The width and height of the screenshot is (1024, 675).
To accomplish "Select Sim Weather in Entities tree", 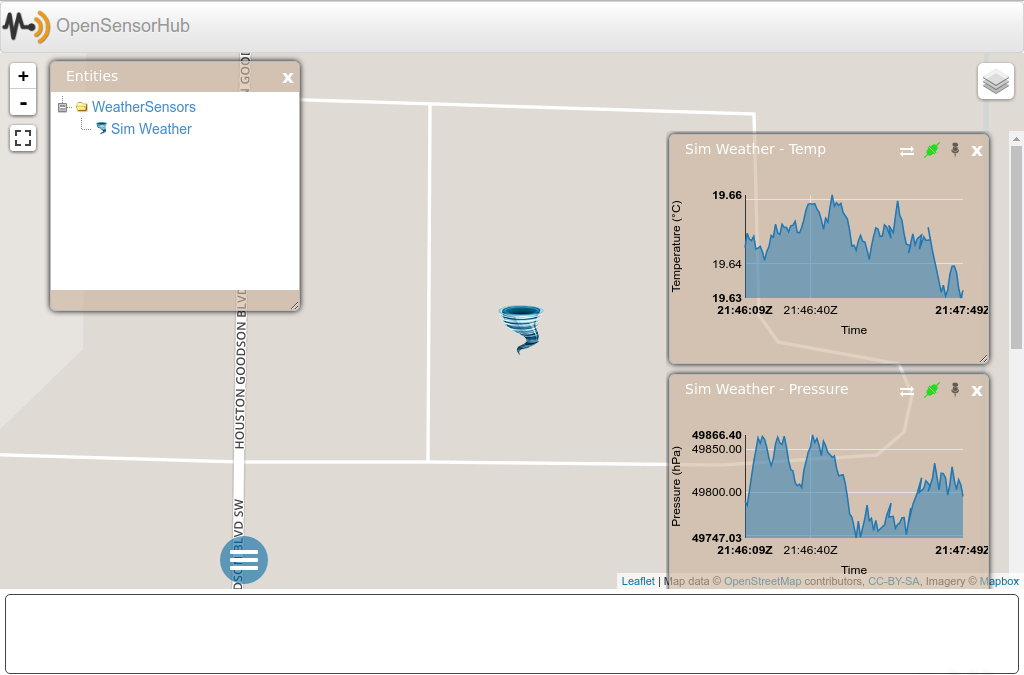I will (151, 129).
